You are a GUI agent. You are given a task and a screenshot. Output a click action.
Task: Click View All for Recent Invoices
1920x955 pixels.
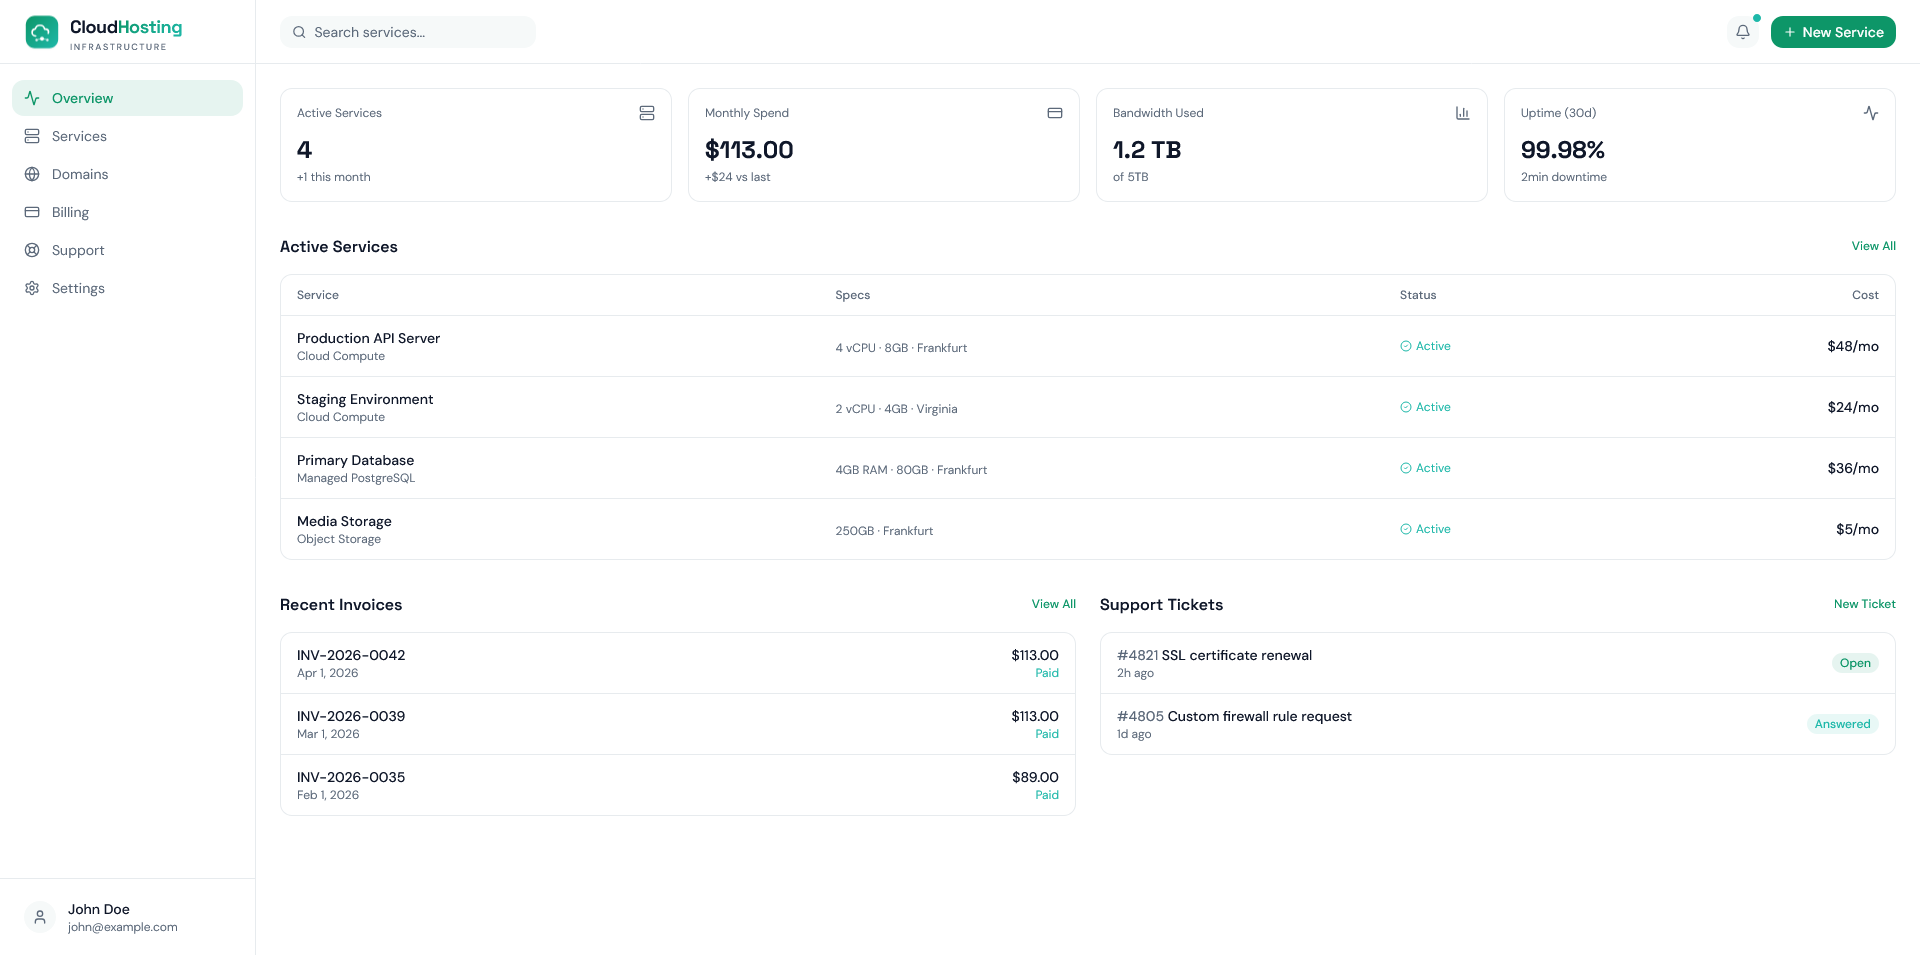[x=1053, y=604]
